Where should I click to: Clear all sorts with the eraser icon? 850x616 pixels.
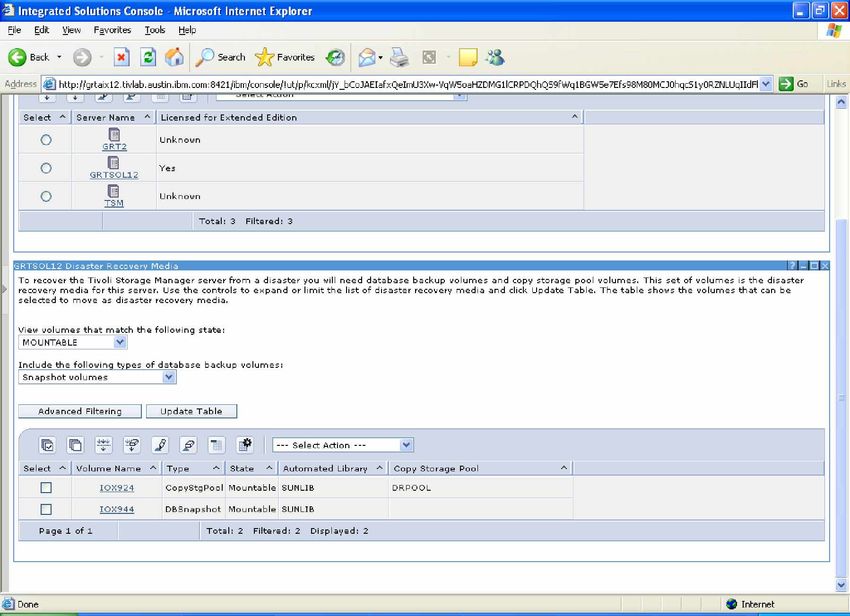[188, 445]
